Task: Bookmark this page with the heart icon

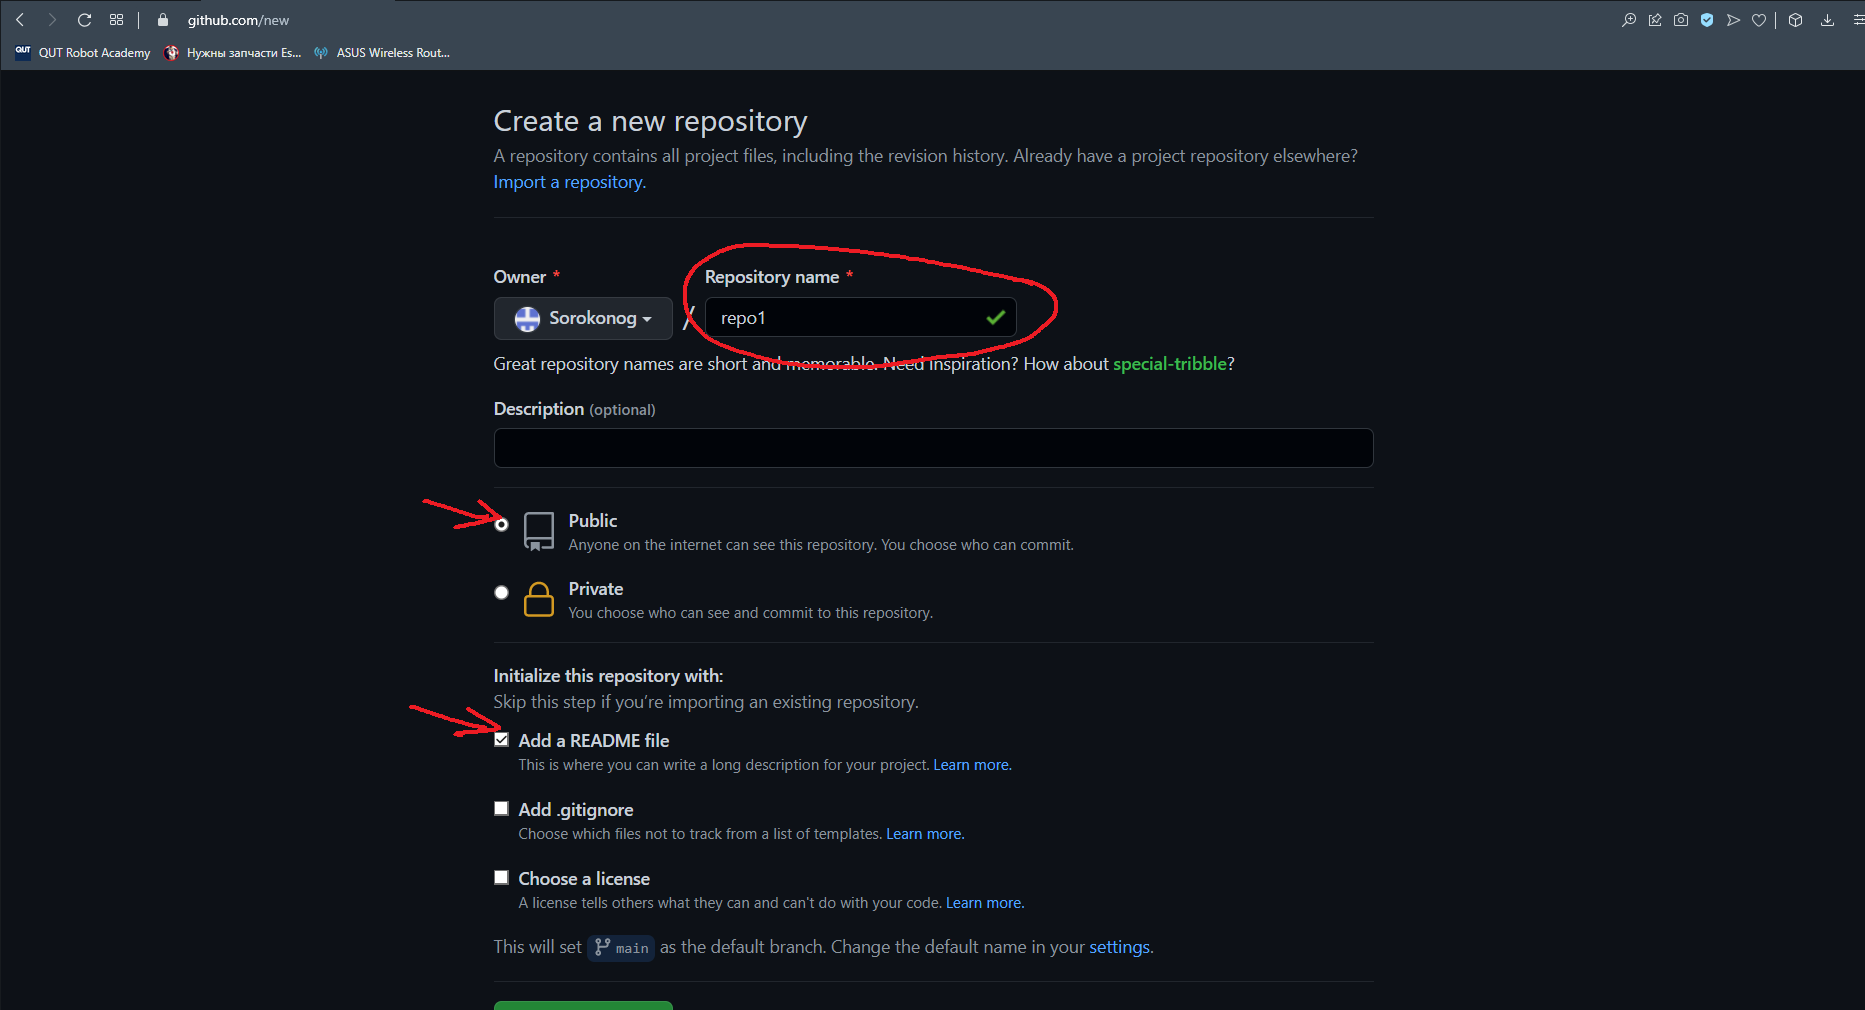Action: (x=1759, y=20)
